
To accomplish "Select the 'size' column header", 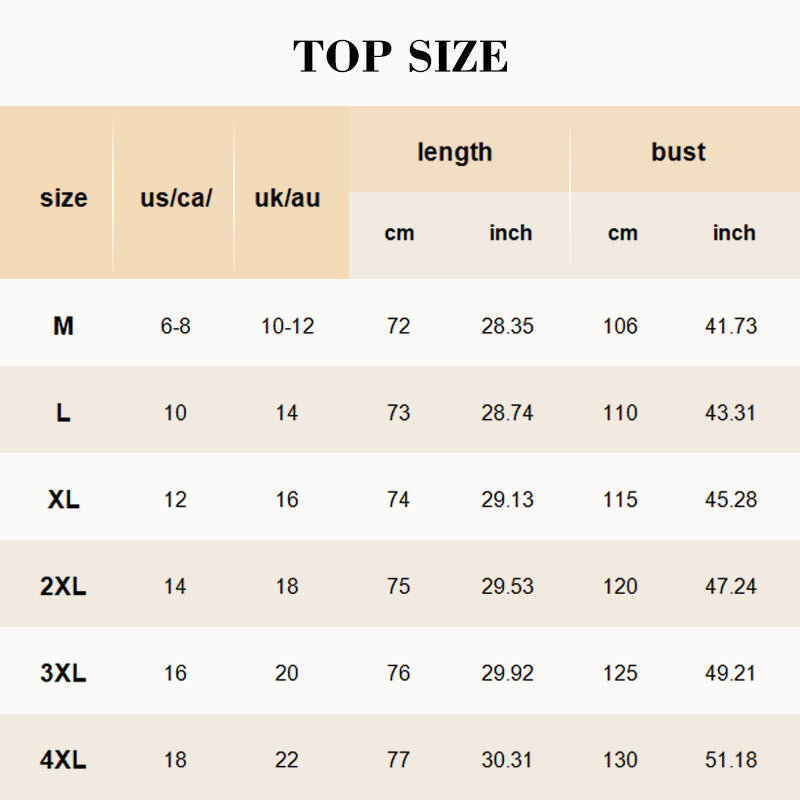I will (x=64, y=198).
